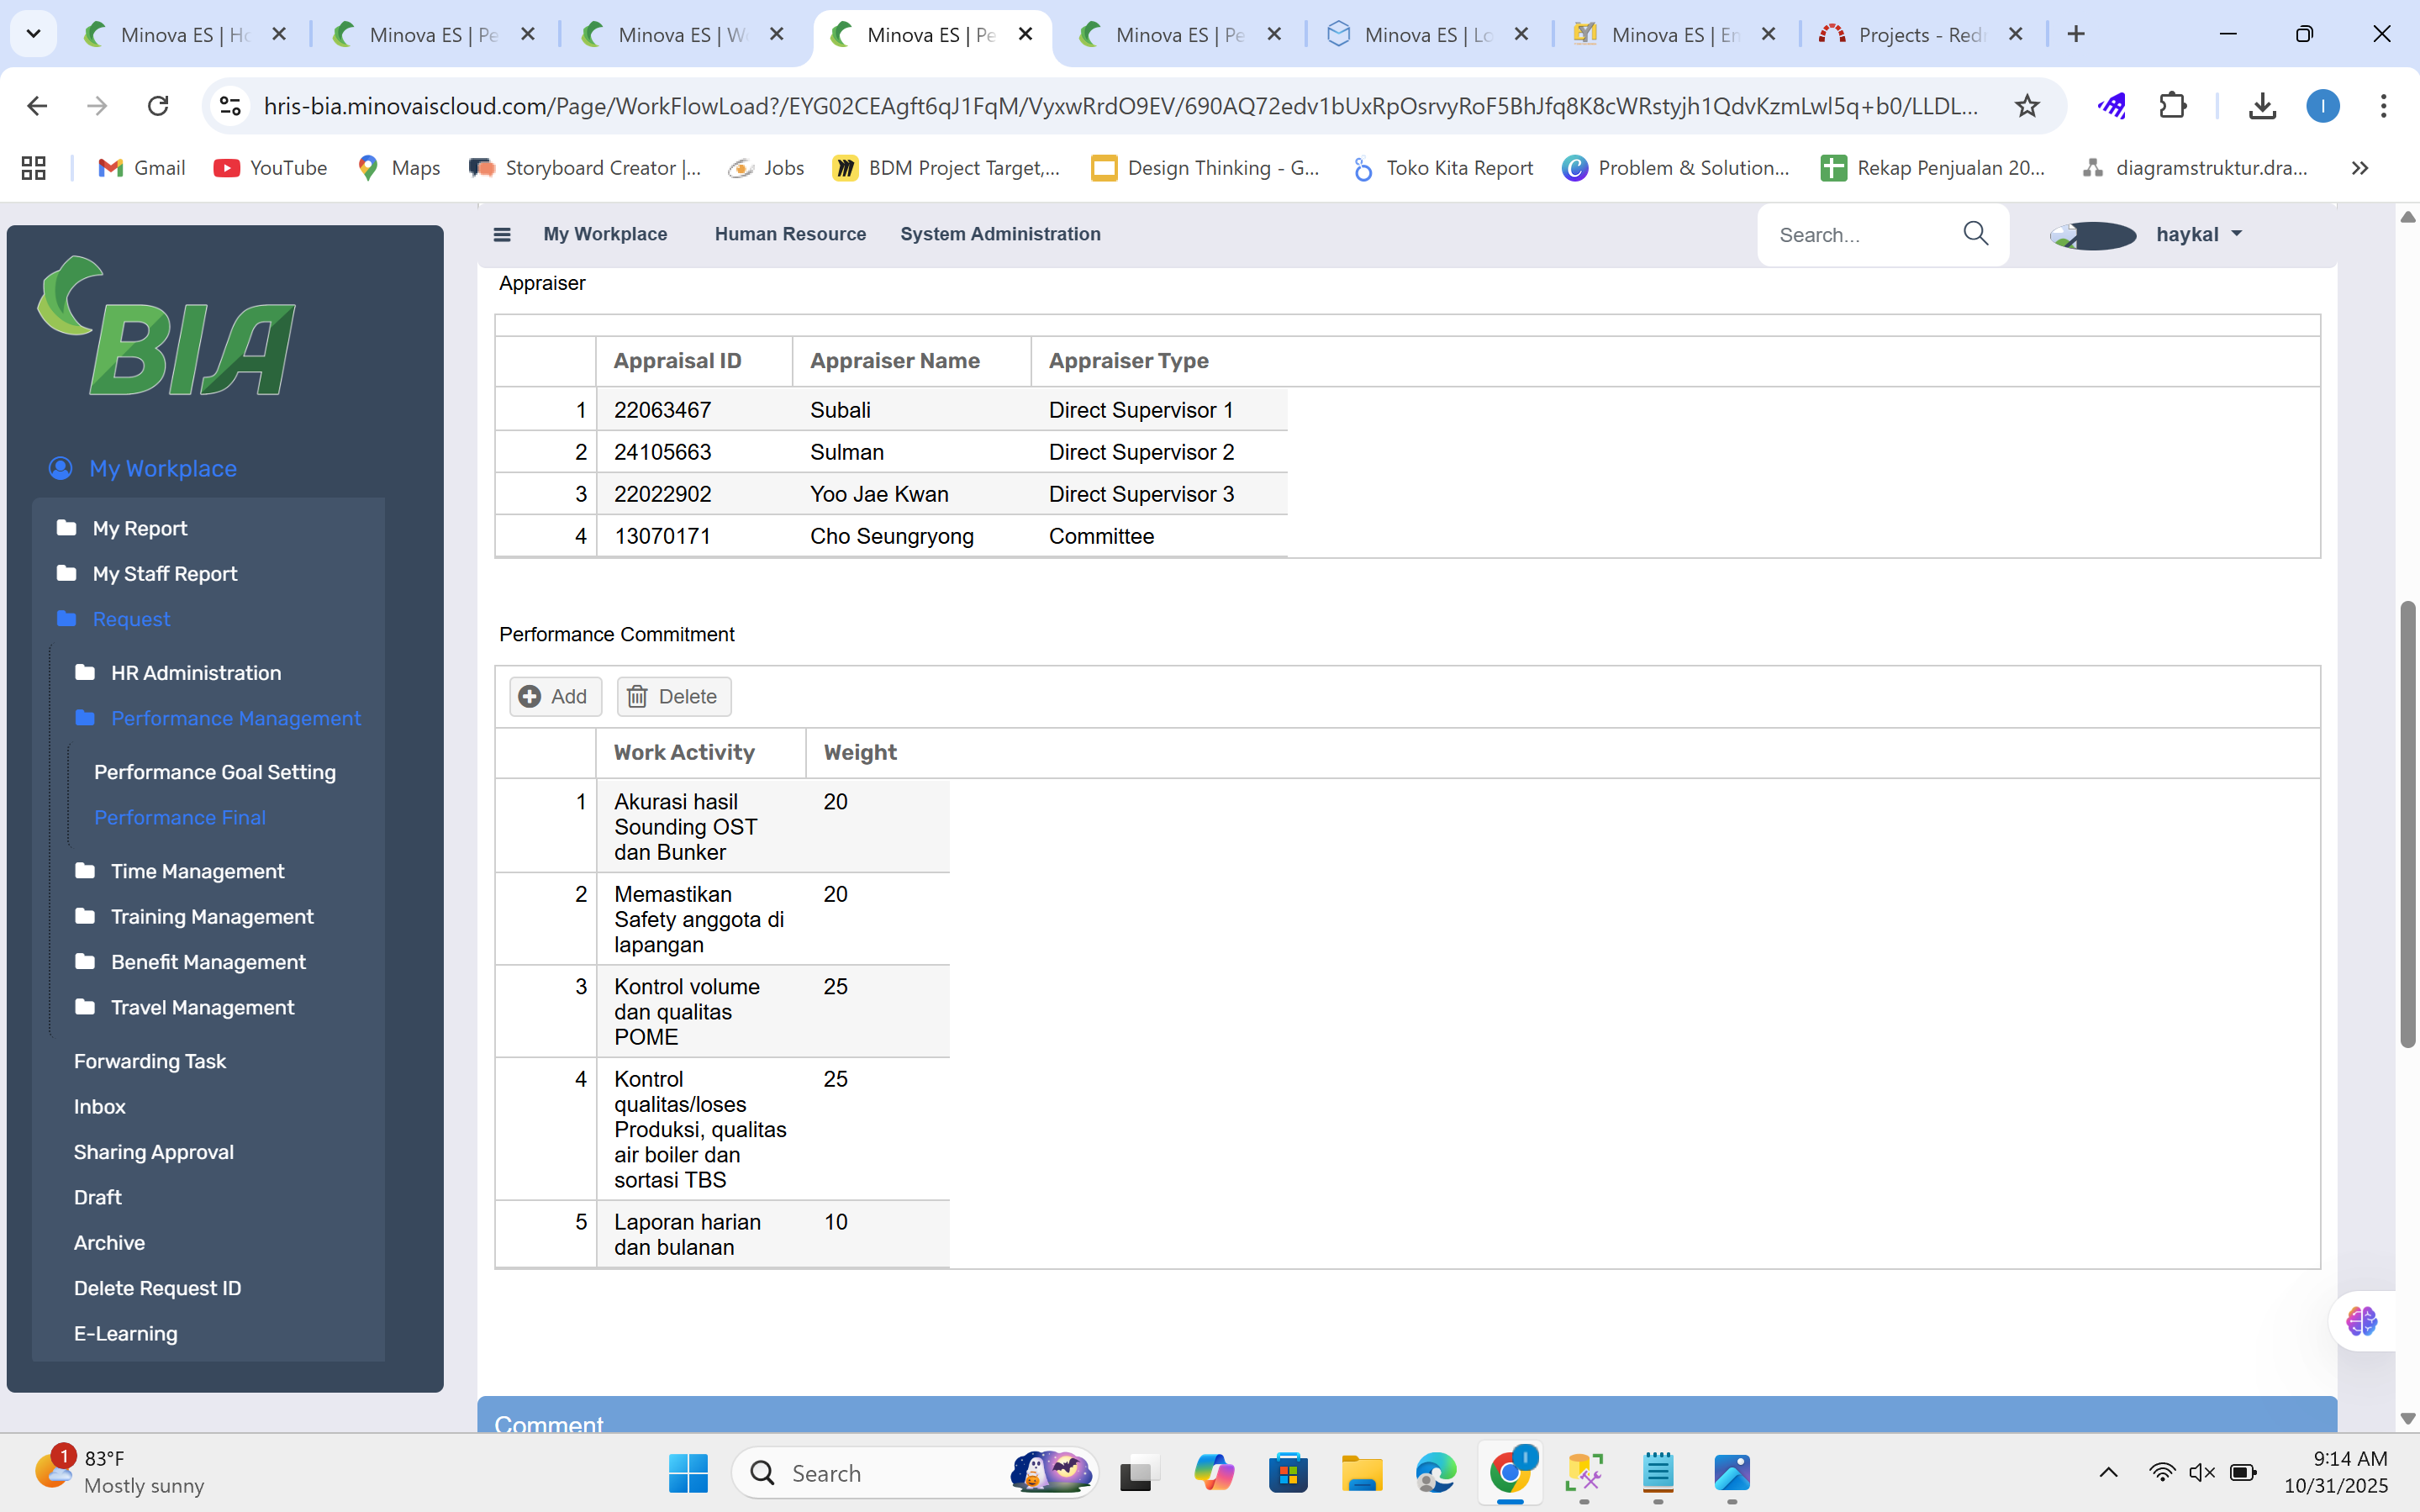Open the browser extensions puzzle icon
Image resolution: width=2420 pixels, height=1512 pixels.
point(2172,106)
